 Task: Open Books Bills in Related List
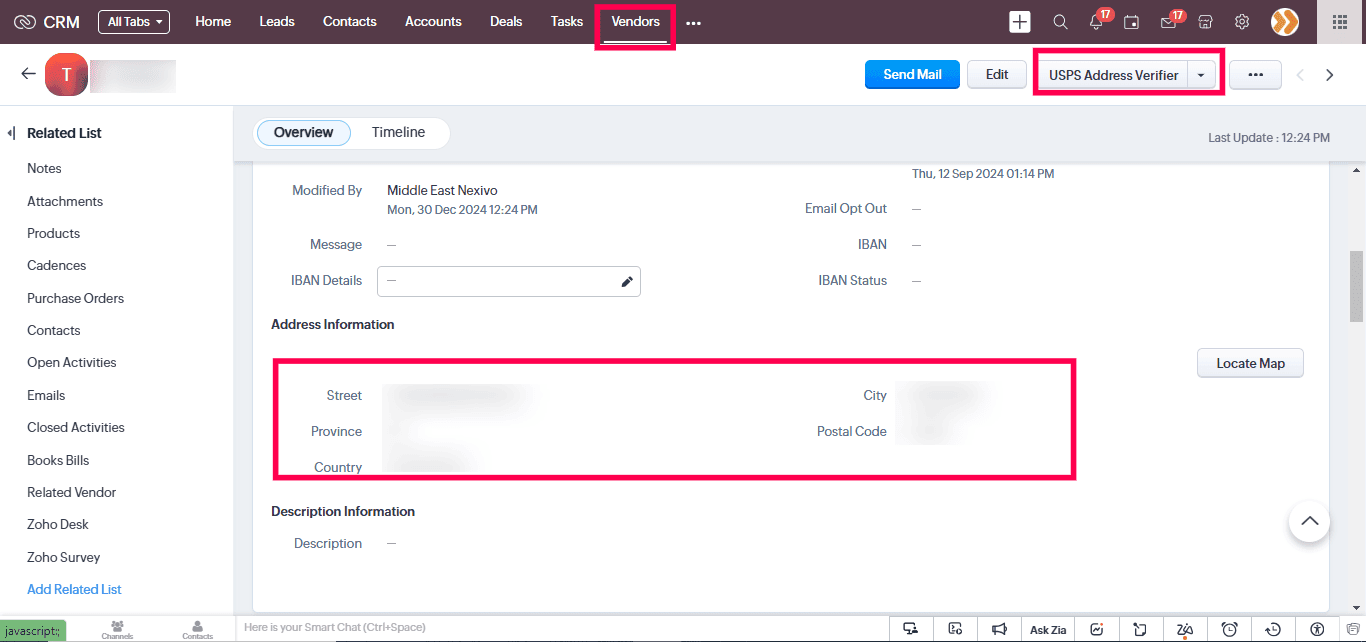[58, 460]
